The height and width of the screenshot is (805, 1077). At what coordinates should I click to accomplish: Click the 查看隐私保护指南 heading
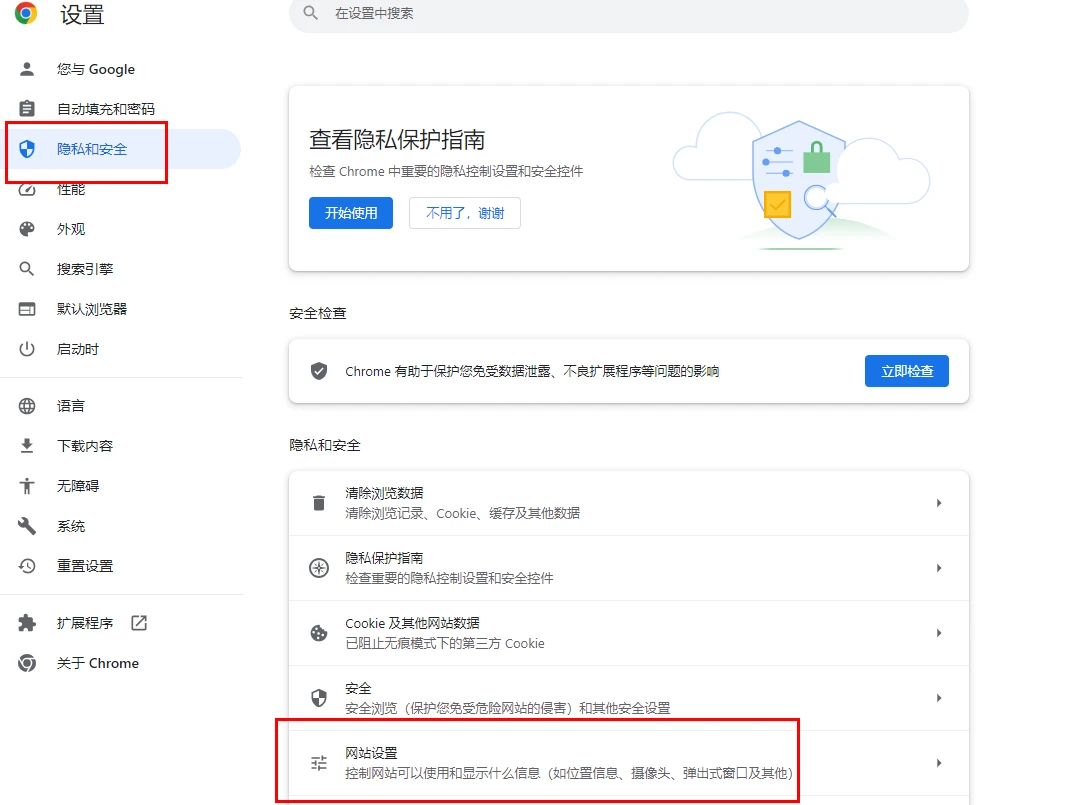(397, 139)
